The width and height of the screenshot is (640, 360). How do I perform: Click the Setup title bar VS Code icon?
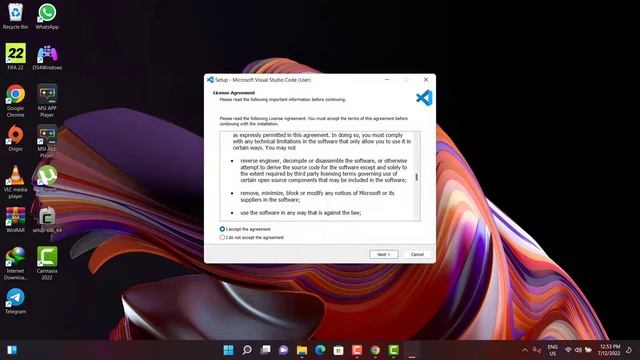coord(210,80)
